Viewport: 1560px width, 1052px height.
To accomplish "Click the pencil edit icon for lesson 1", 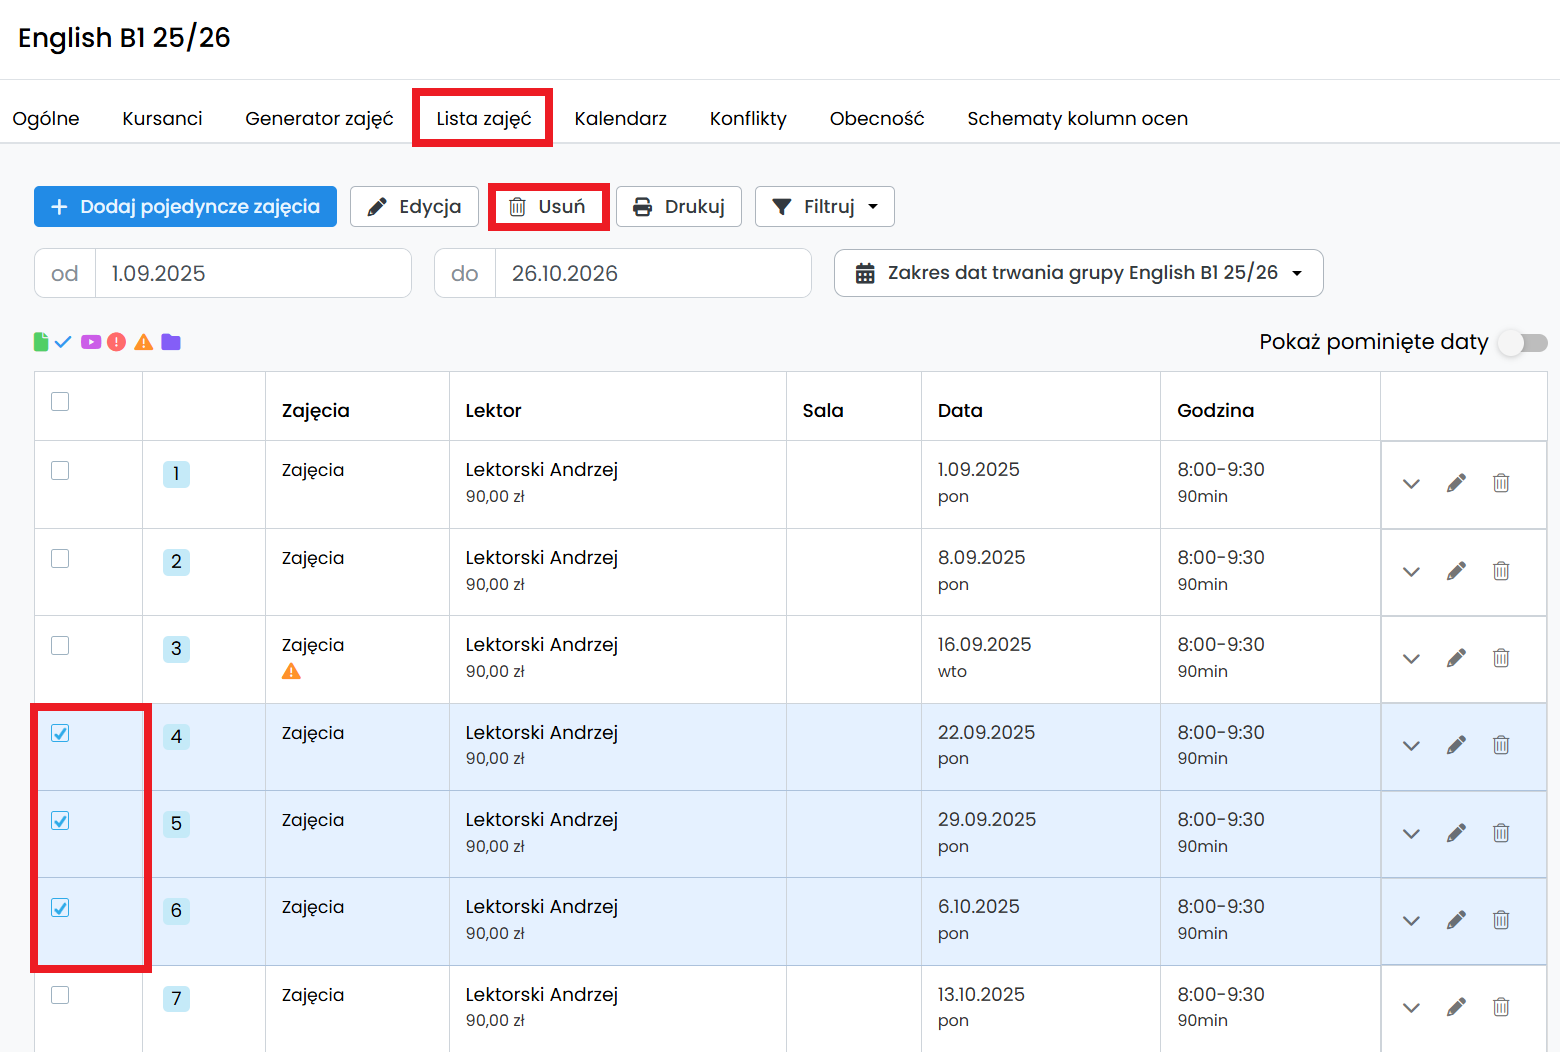I will coord(1456,484).
